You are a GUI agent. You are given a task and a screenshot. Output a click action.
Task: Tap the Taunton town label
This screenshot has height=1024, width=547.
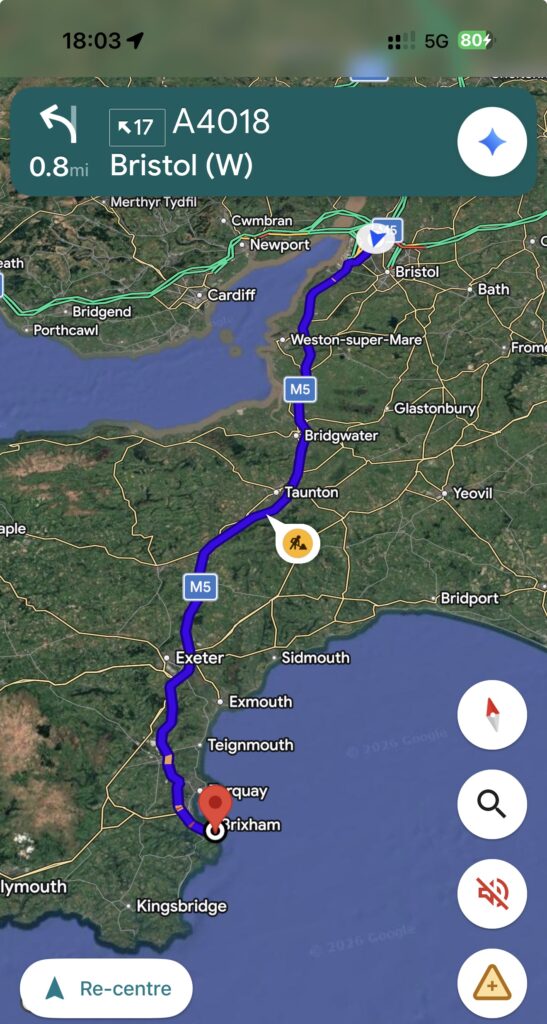313,492
